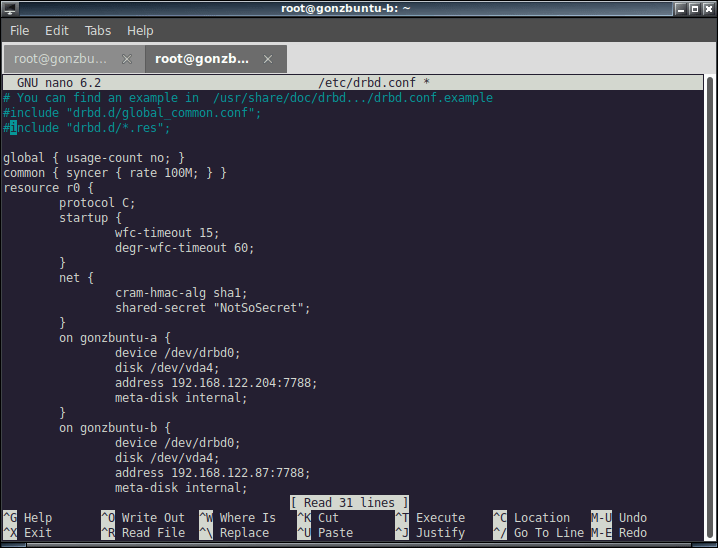
Task: Open the Tabs menu
Action: (x=98, y=31)
